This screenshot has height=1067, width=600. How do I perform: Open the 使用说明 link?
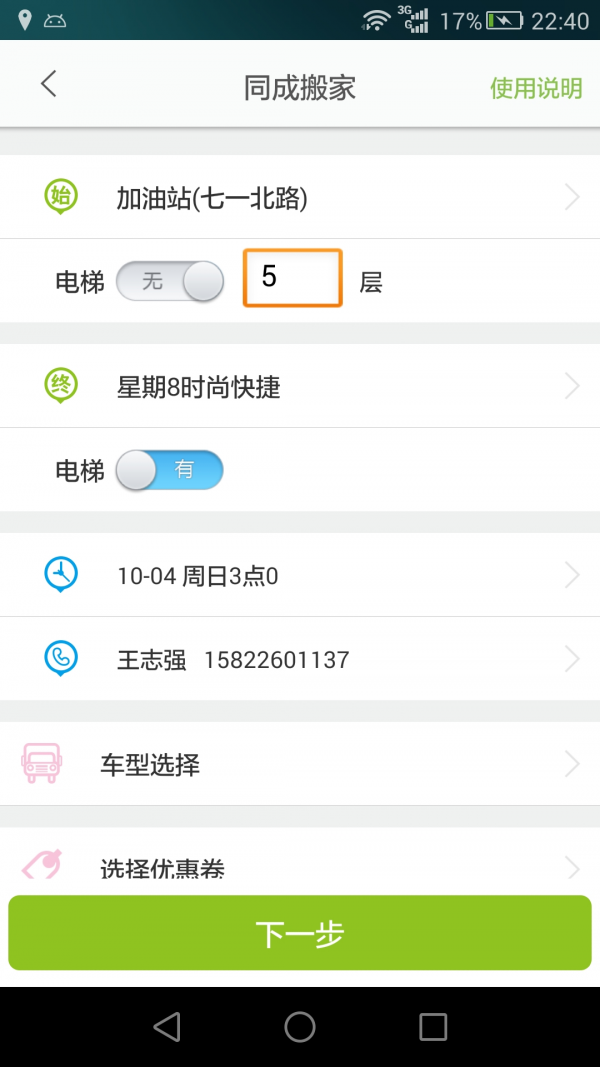tap(535, 88)
